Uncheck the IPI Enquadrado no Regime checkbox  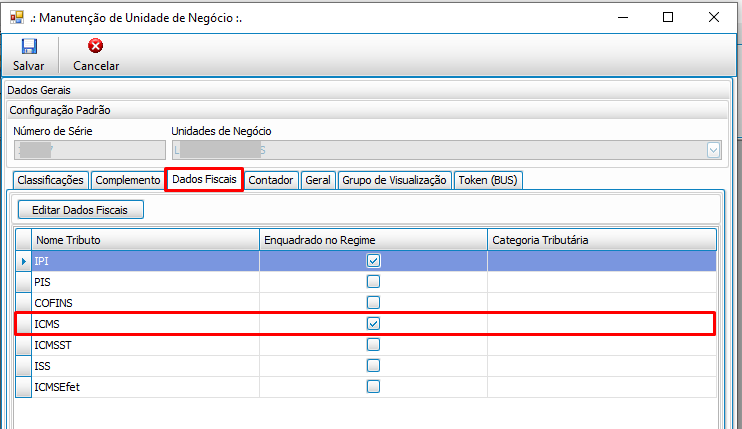373,261
